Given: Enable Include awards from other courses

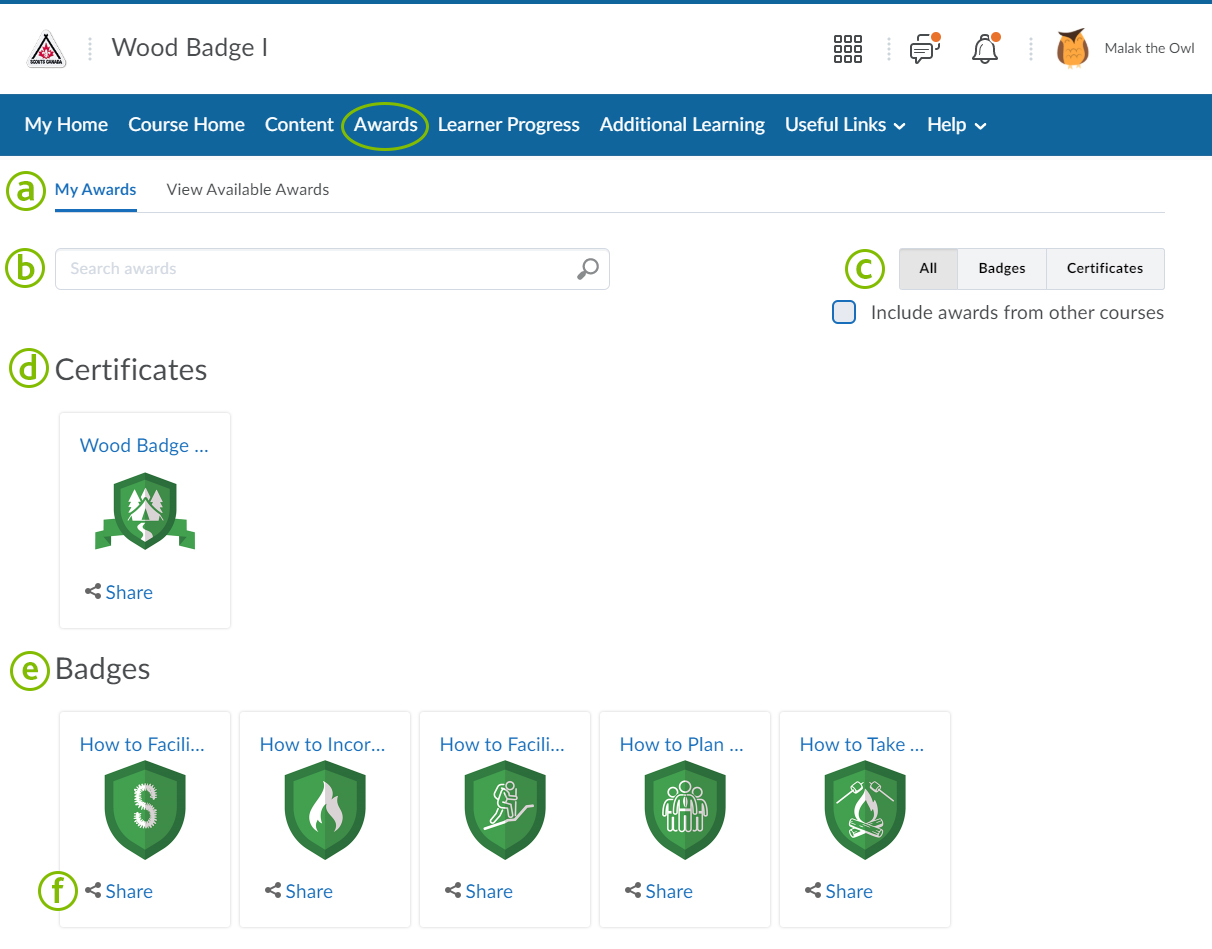Looking at the screenshot, I should pos(844,312).
